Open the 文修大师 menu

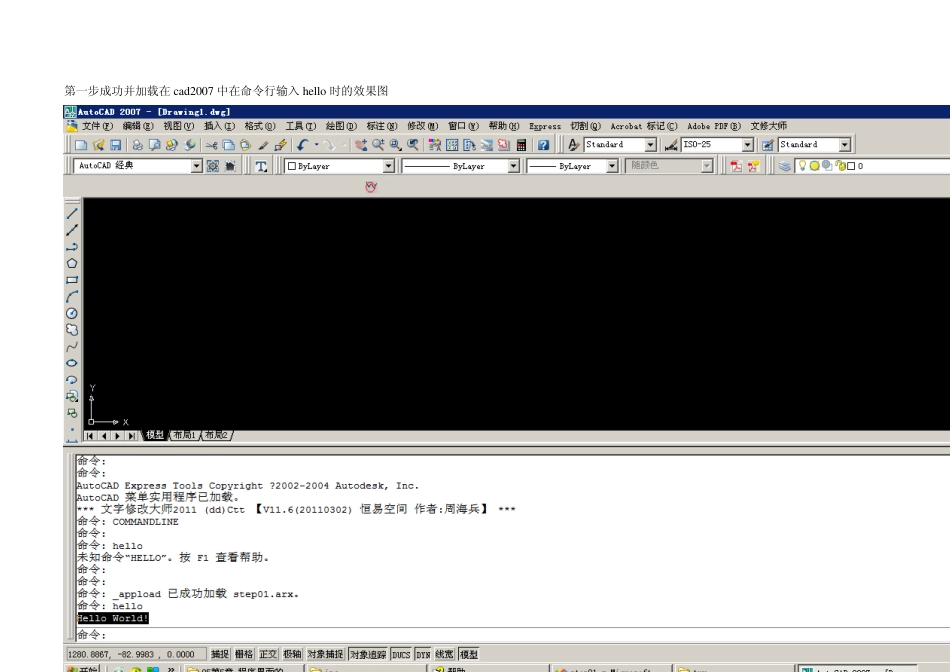pyautogui.click(x=768, y=126)
